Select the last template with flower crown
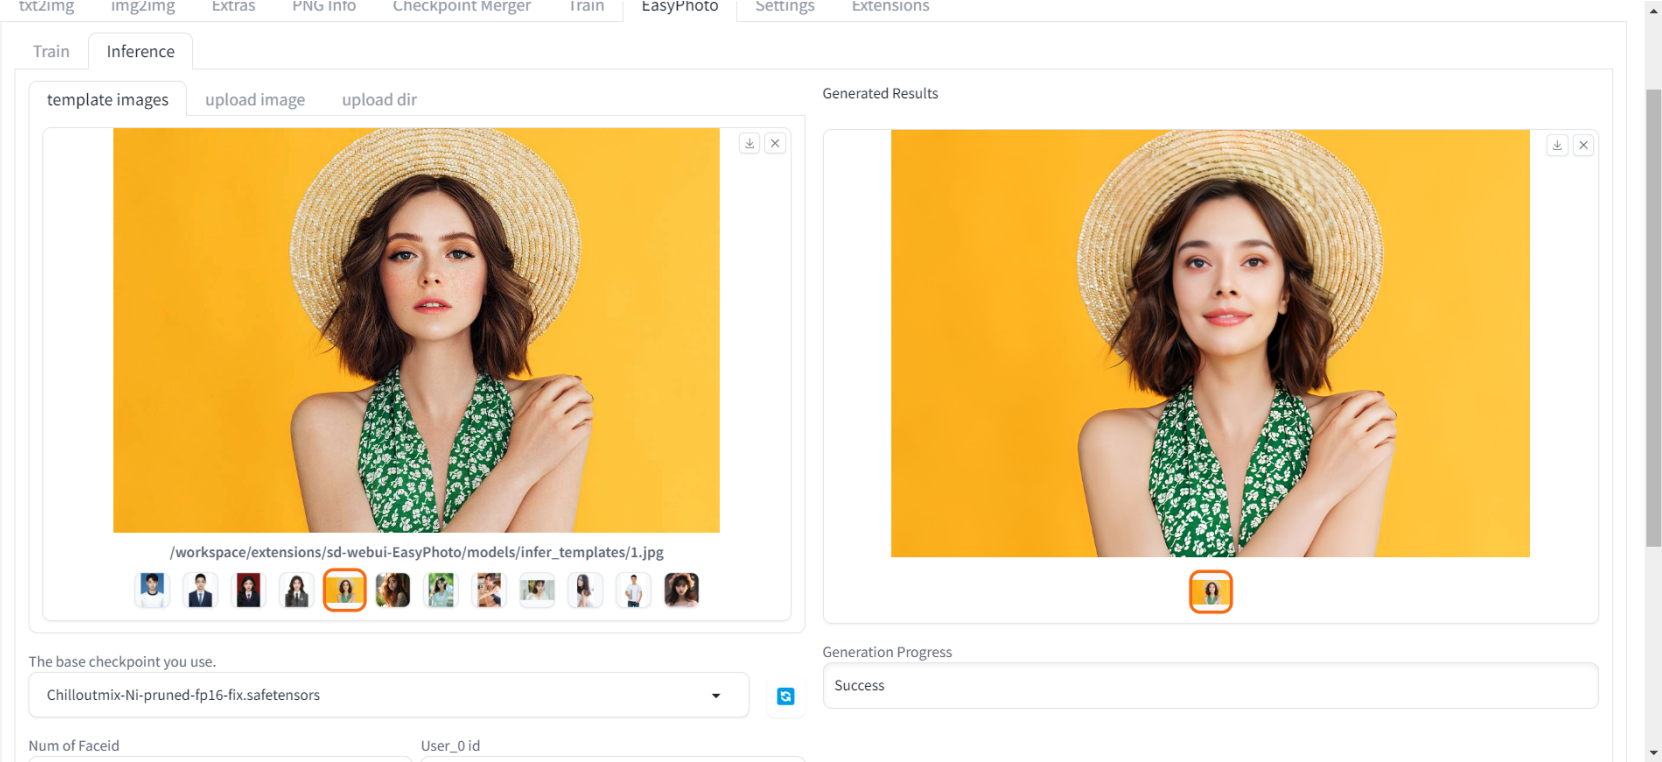This screenshot has height=762, width=1662. click(x=681, y=590)
